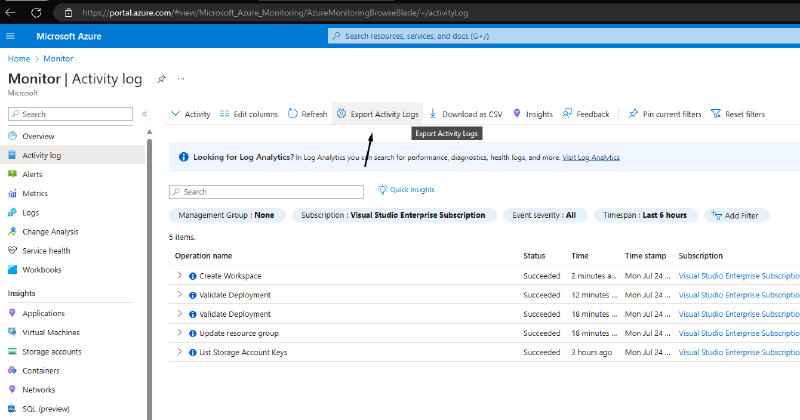The image size is (800, 420).
Task: Open Edit columns in toolbar
Action: pyautogui.click(x=225, y=114)
